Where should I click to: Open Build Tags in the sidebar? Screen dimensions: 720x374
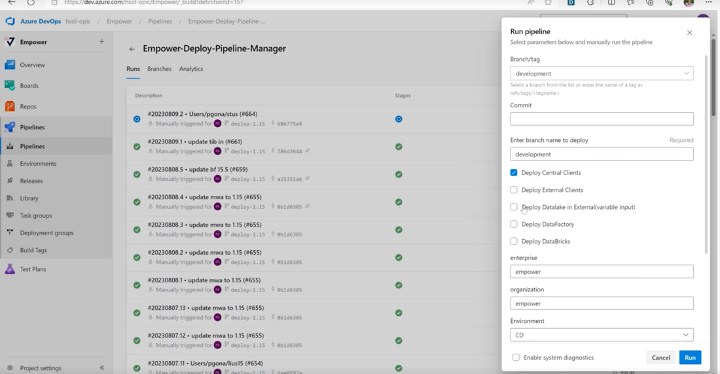coord(33,250)
